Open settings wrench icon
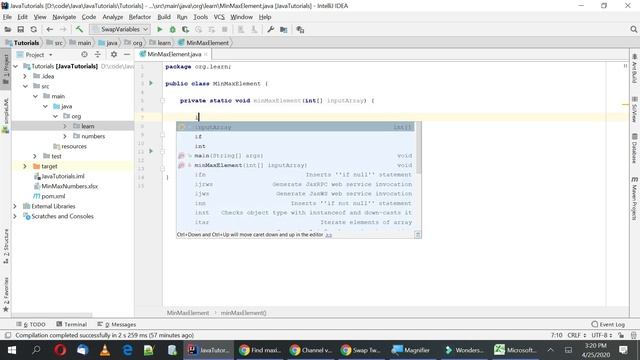Image resolution: width=640 pixels, height=360 pixels. click(270, 29)
